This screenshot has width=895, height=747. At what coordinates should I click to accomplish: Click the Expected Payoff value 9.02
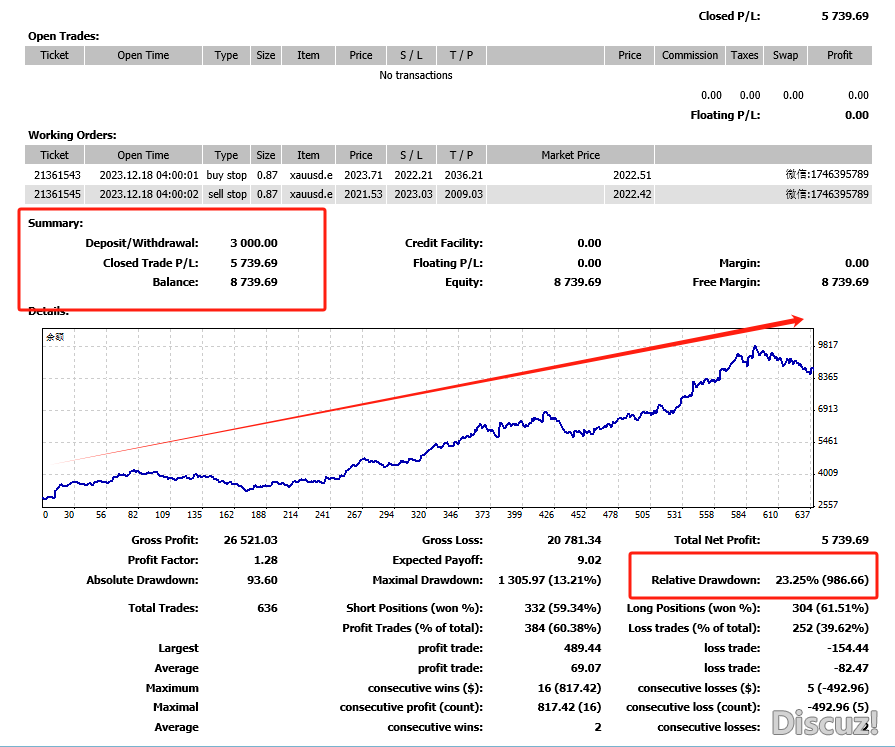pos(589,561)
